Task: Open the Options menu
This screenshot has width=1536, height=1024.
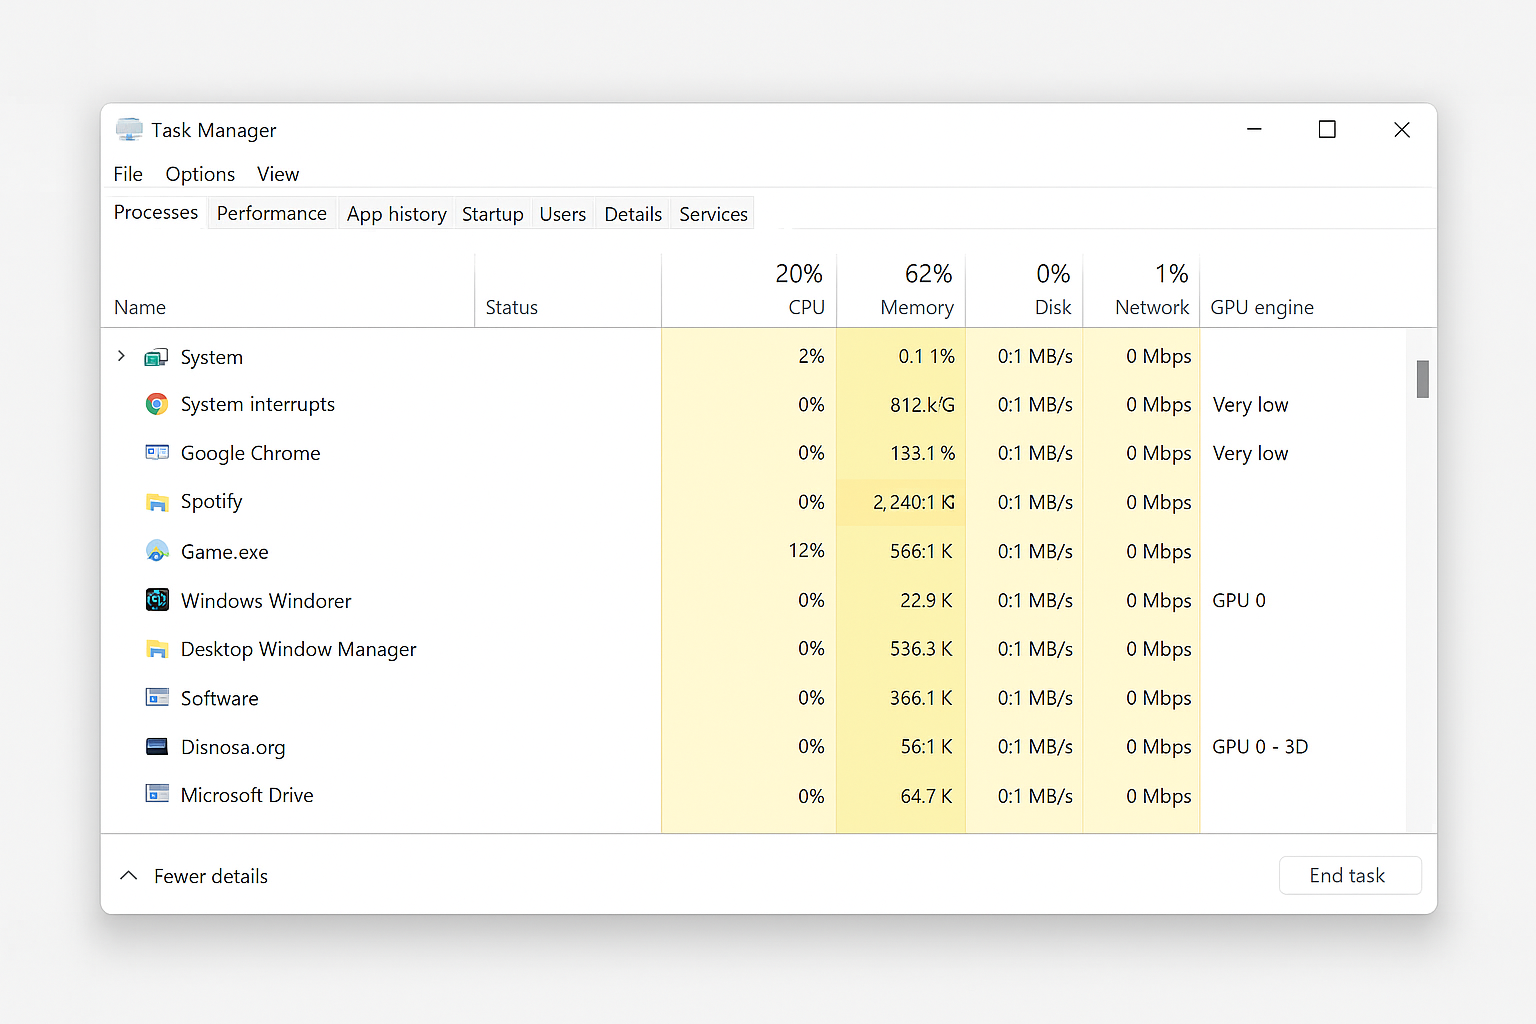Action: coord(200,174)
